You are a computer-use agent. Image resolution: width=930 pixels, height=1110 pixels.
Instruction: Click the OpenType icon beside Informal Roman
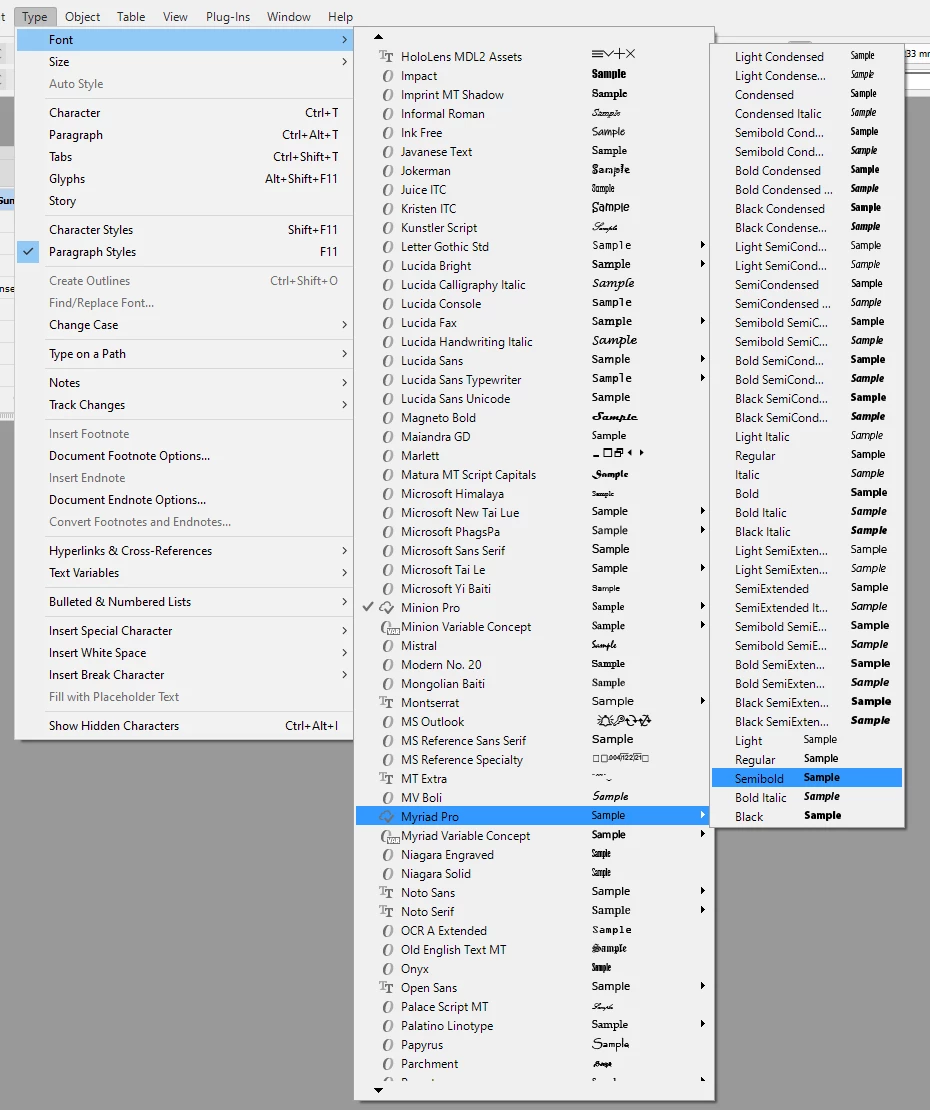387,114
